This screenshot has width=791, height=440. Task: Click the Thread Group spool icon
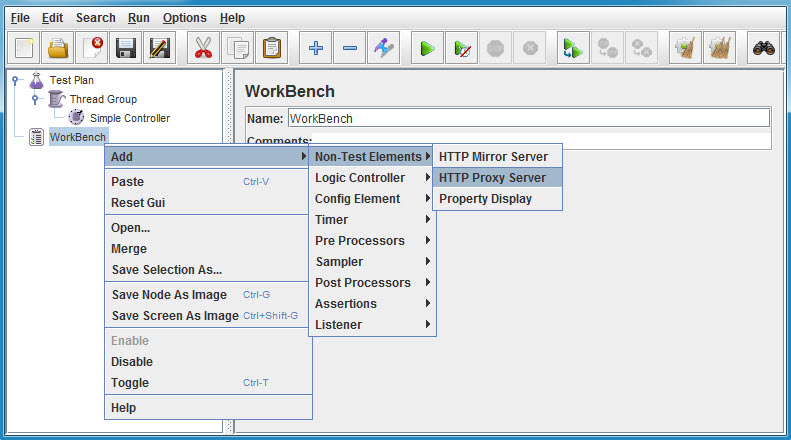[x=56, y=99]
